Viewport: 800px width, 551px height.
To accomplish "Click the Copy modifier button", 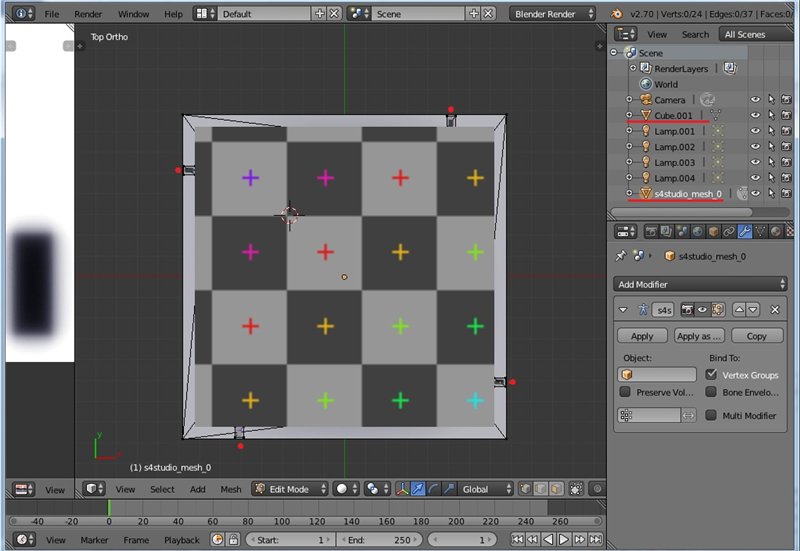I will pyautogui.click(x=757, y=336).
